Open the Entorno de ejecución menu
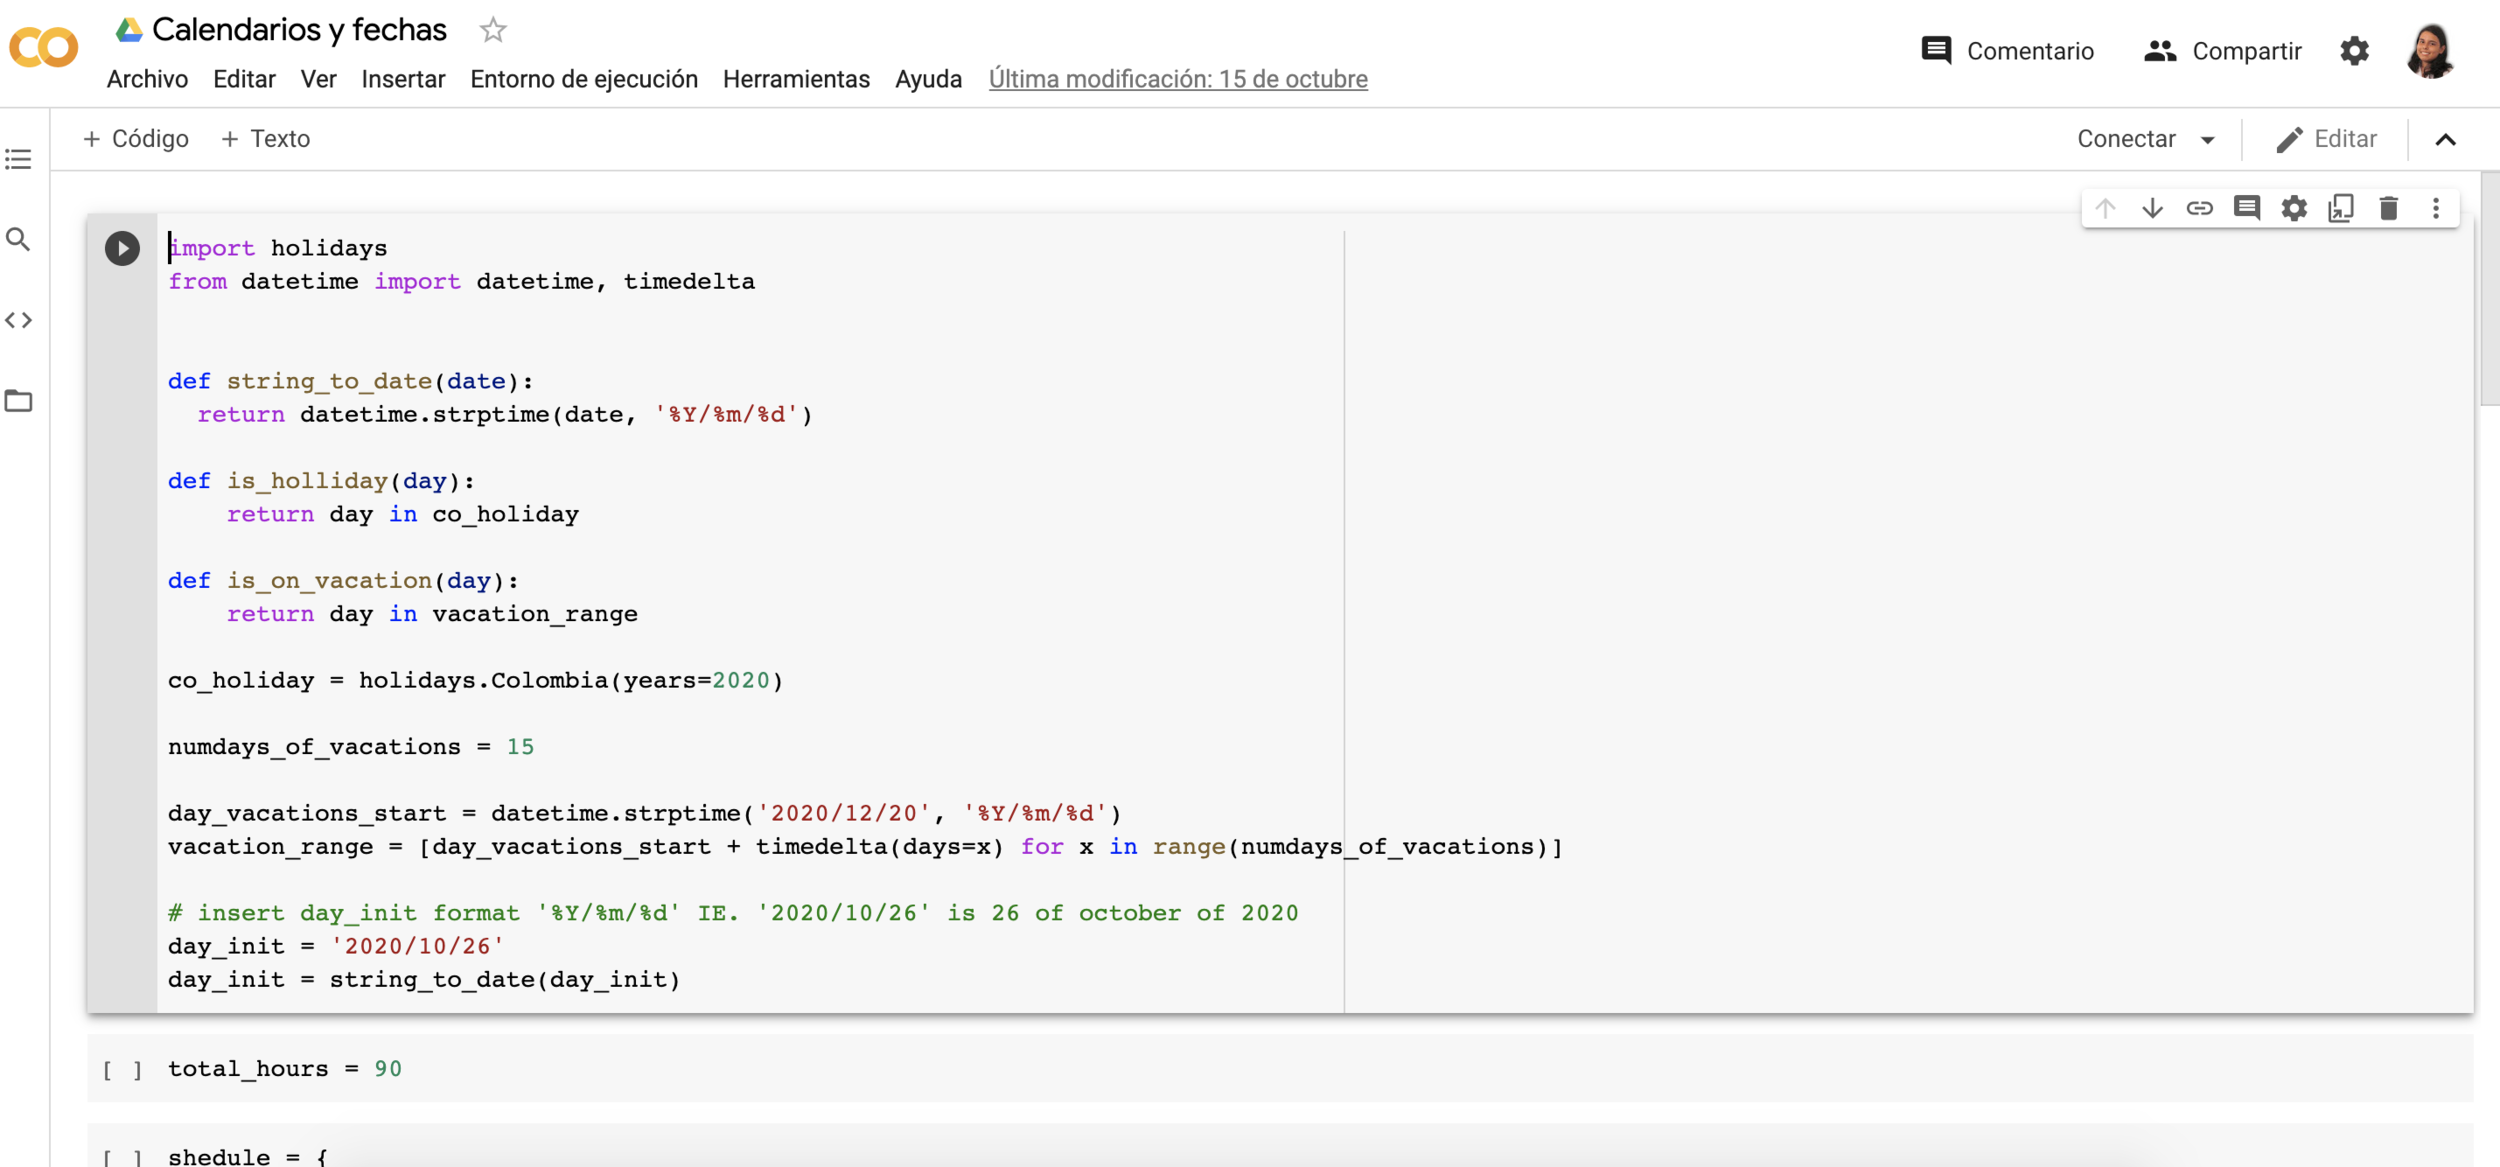The image size is (2500, 1167). [x=584, y=79]
